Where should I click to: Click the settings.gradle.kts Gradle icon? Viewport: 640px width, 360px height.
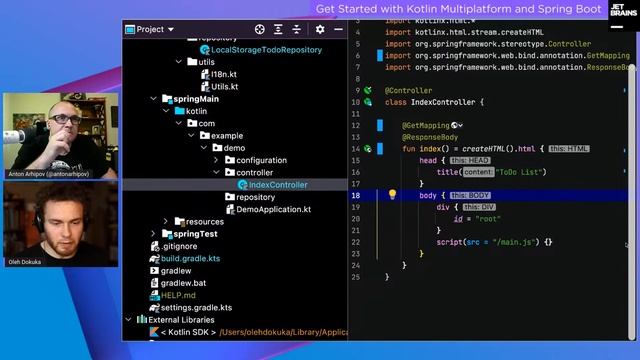[154, 307]
